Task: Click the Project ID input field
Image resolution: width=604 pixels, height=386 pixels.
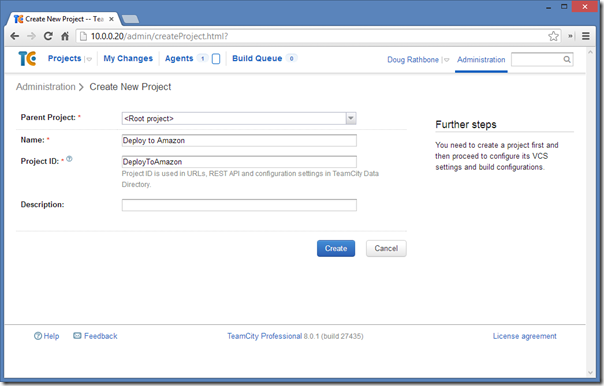Action: pos(239,161)
